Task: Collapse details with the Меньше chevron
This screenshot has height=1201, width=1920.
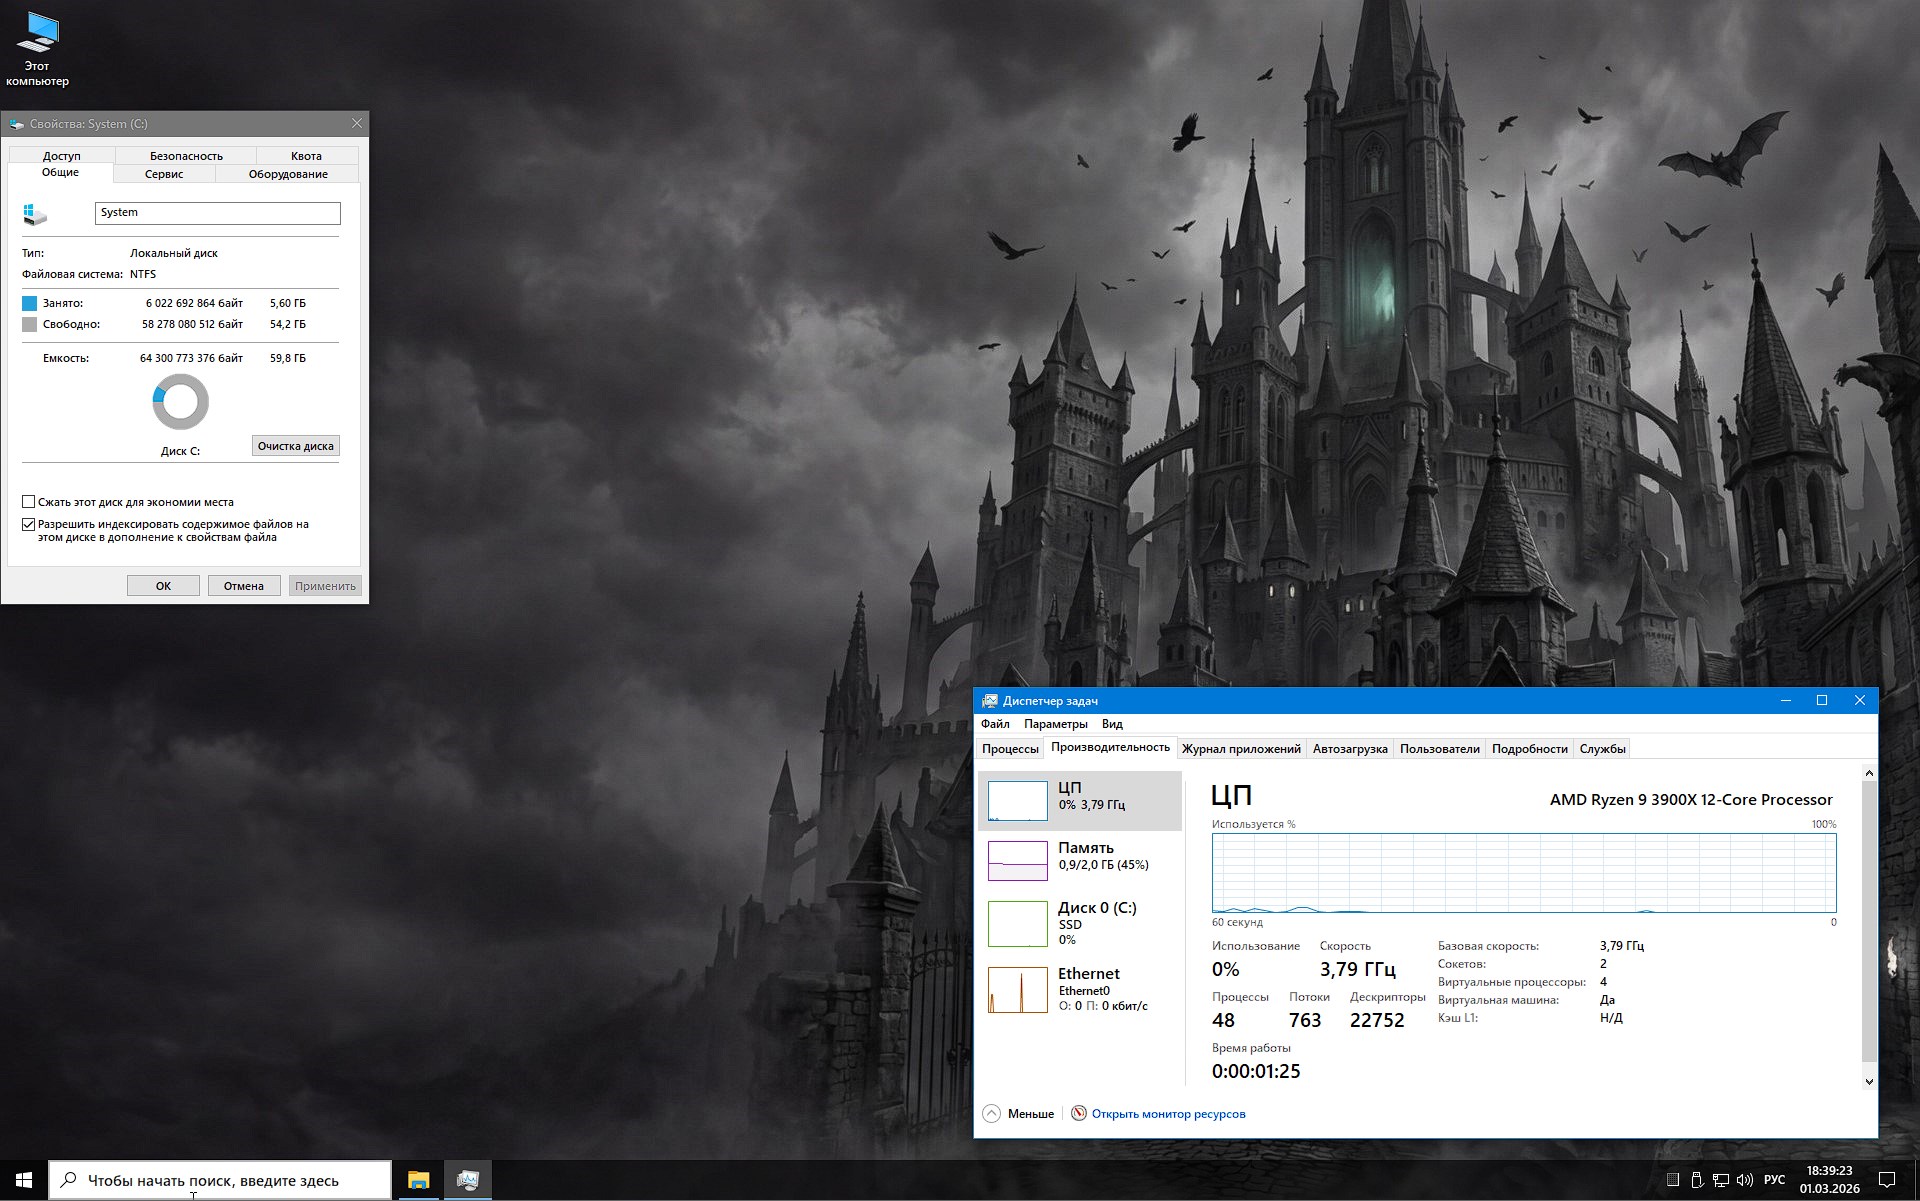Action: [992, 1113]
